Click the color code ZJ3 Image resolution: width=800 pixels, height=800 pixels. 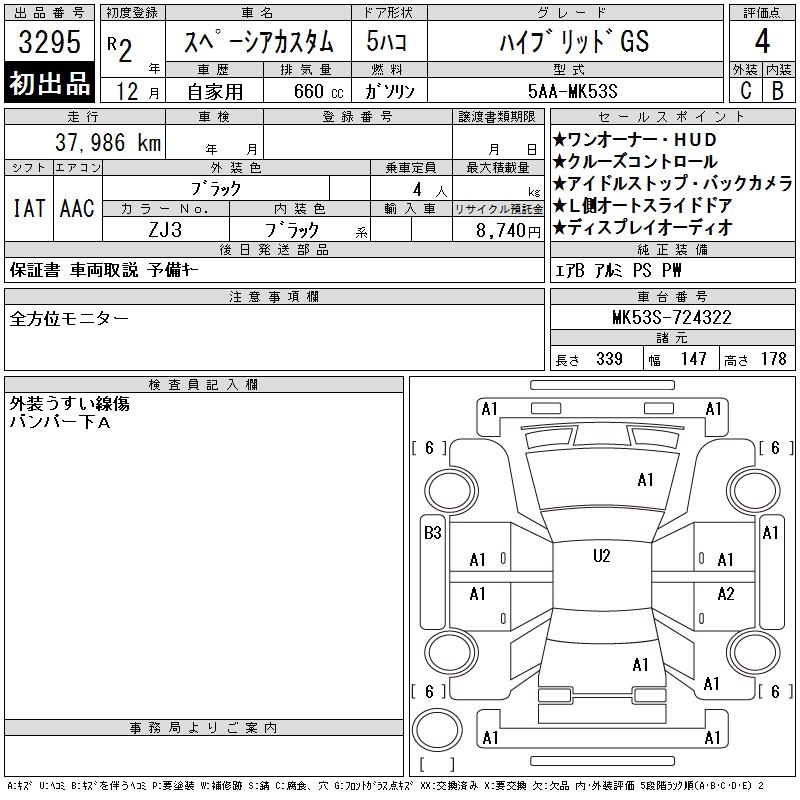(x=165, y=230)
